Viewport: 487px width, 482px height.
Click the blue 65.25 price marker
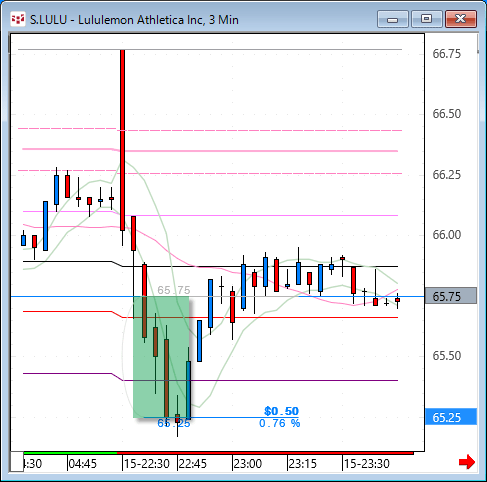tap(451, 417)
